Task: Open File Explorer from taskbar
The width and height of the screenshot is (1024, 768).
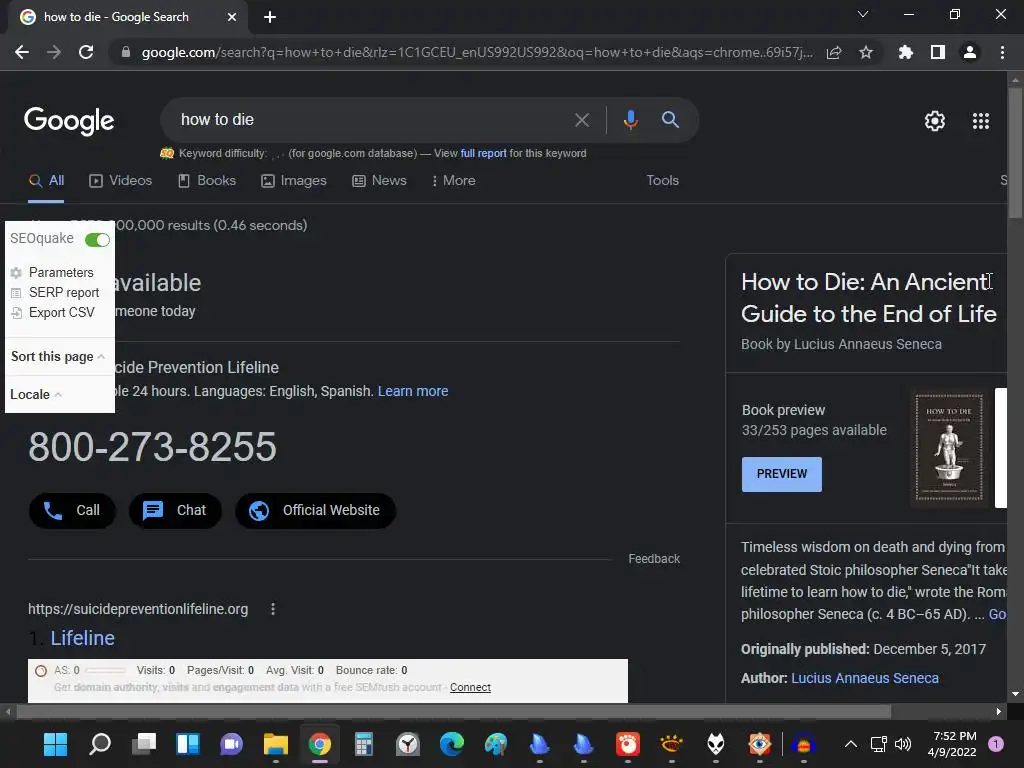Action: click(x=276, y=744)
